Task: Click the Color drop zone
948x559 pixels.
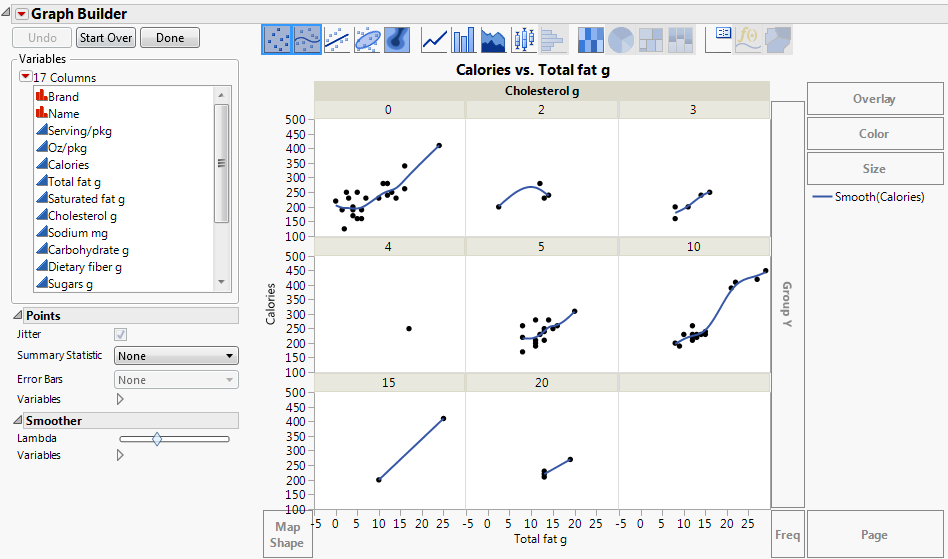Action: (x=874, y=134)
